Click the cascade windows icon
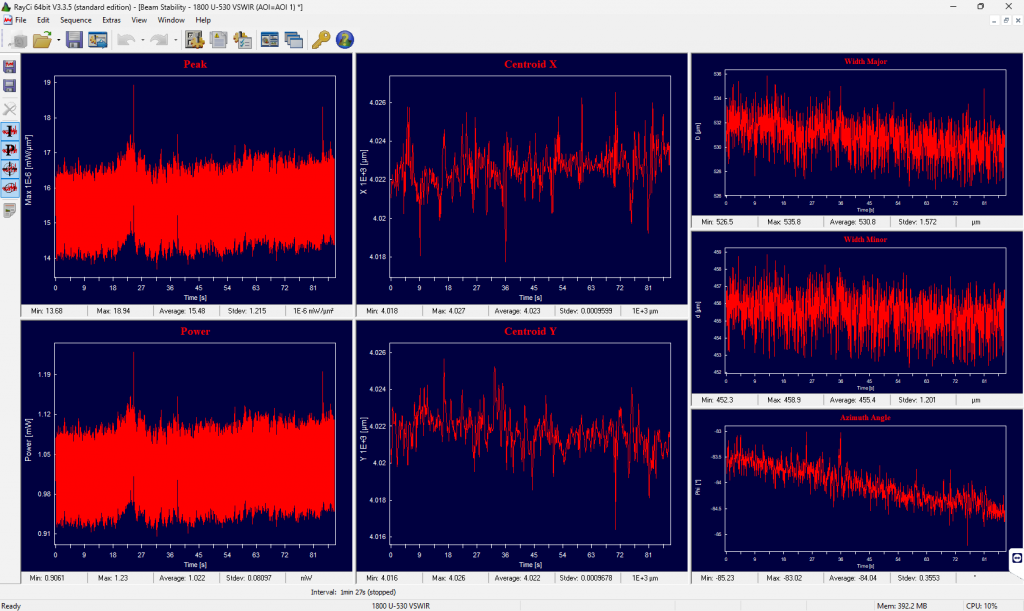 point(294,40)
